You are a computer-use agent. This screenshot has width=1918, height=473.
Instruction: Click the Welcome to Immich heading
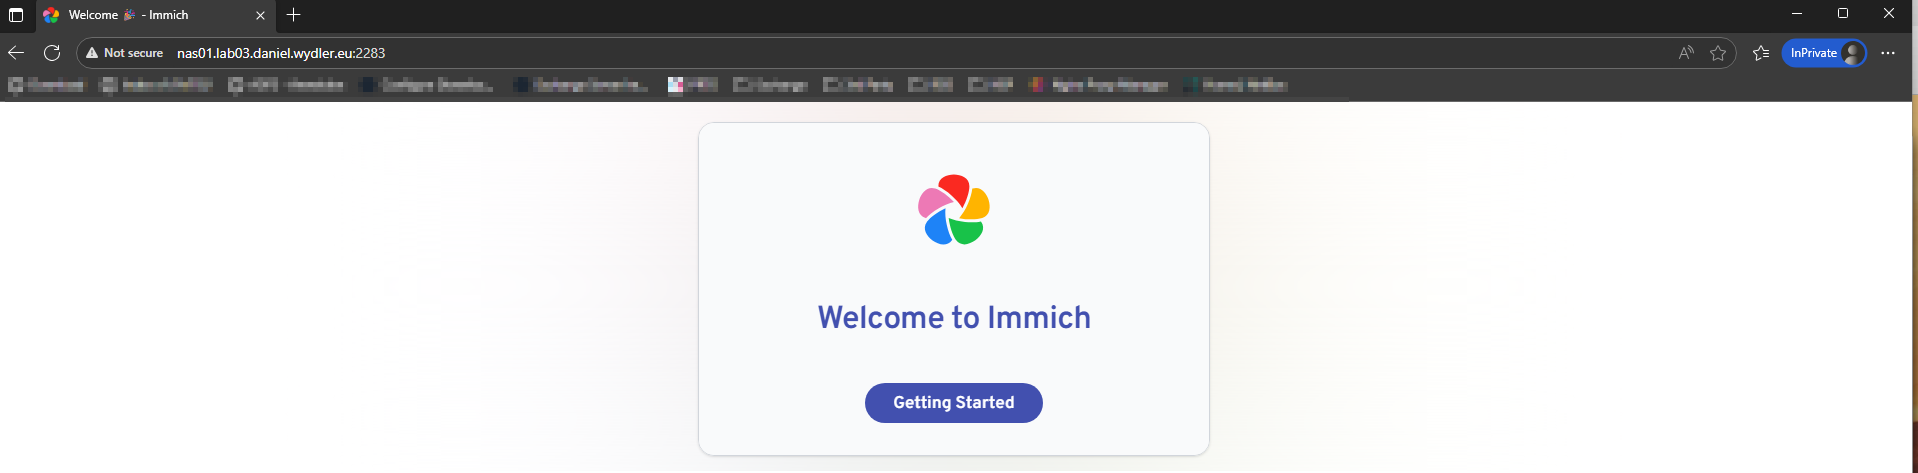tap(954, 317)
